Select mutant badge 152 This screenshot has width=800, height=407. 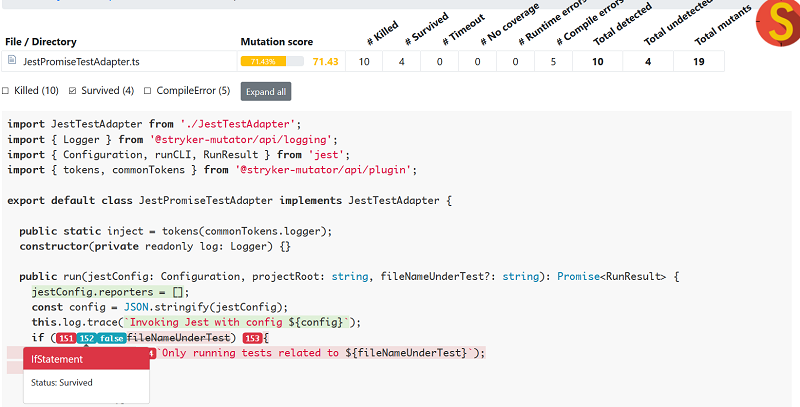(x=87, y=338)
